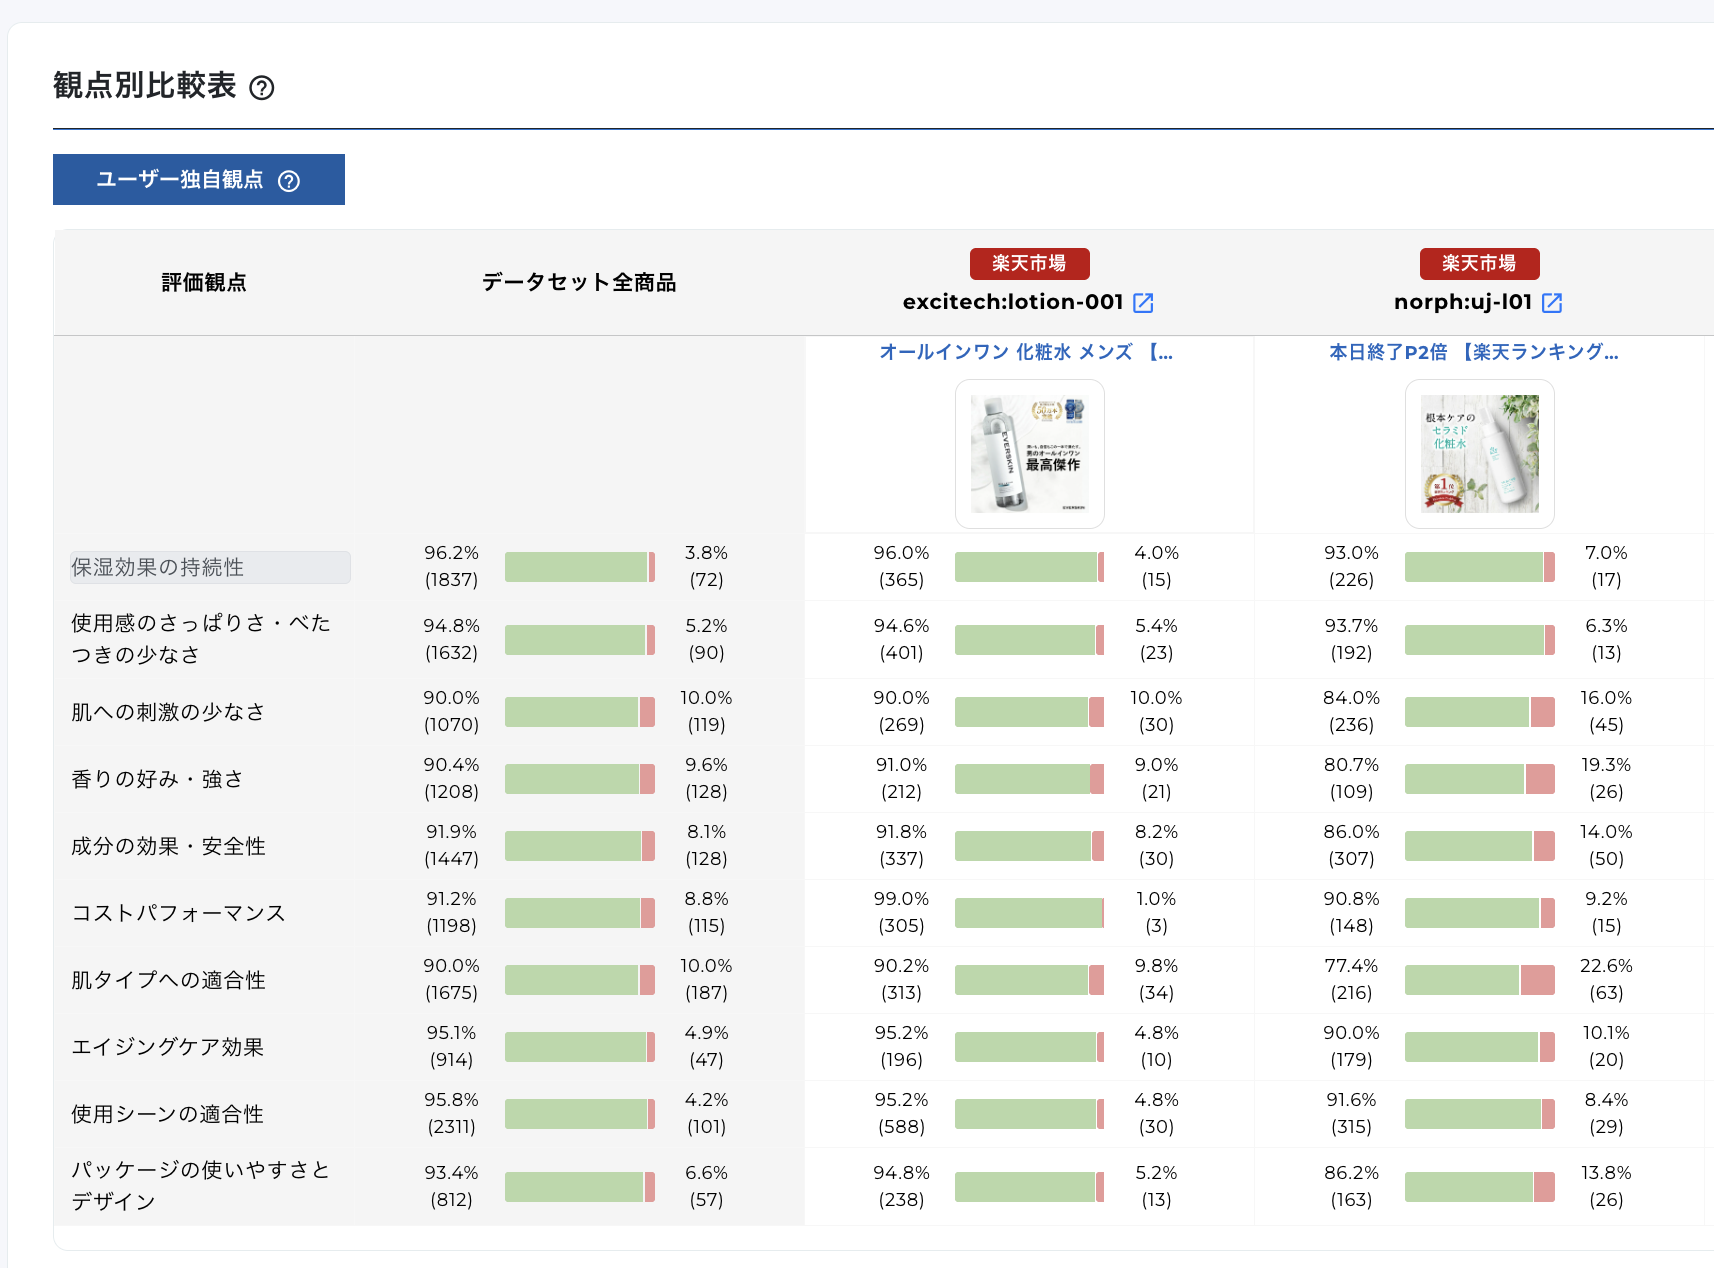Click green bar for 保湿効果の持続性 dataset

click(575, 566)
